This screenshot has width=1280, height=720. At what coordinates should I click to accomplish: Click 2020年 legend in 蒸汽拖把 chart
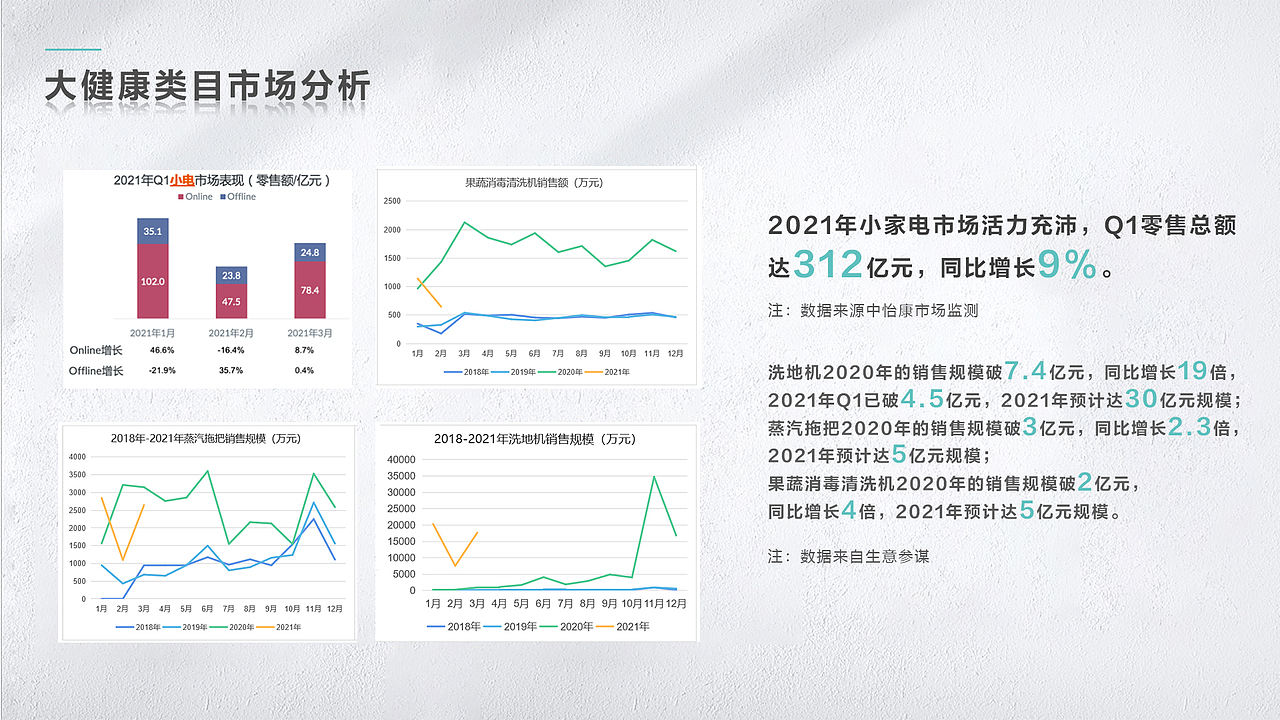point(233,627)
